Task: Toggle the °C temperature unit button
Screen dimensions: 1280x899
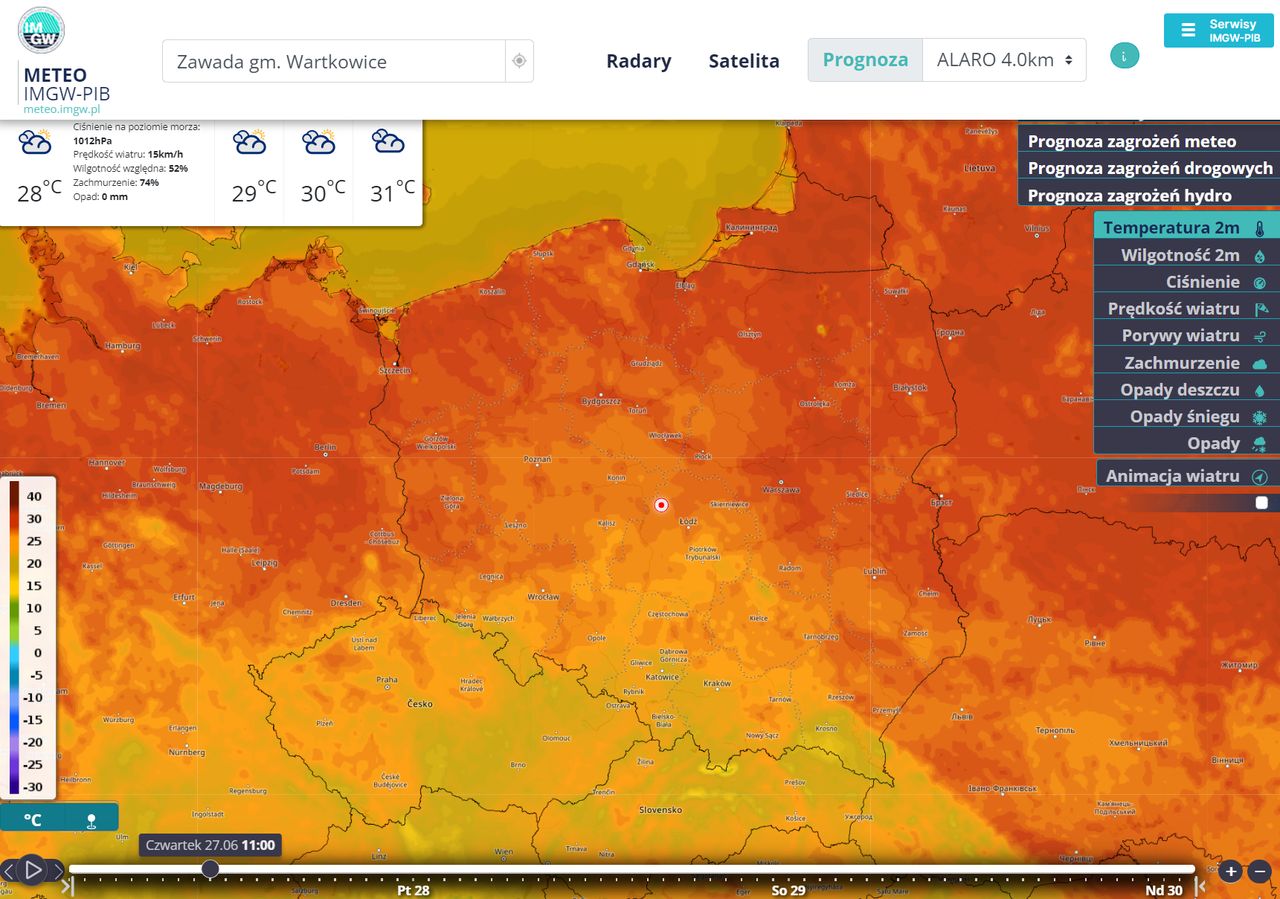Action: 33,820
